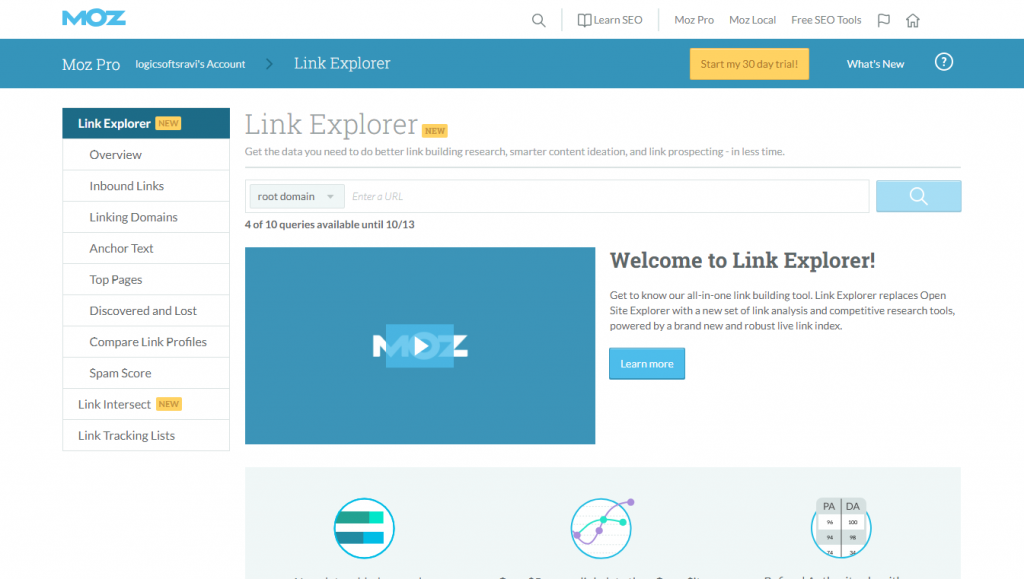Screen dimensions: 1024x579
Task: Go to home via house icon
Action: [912, 20]
